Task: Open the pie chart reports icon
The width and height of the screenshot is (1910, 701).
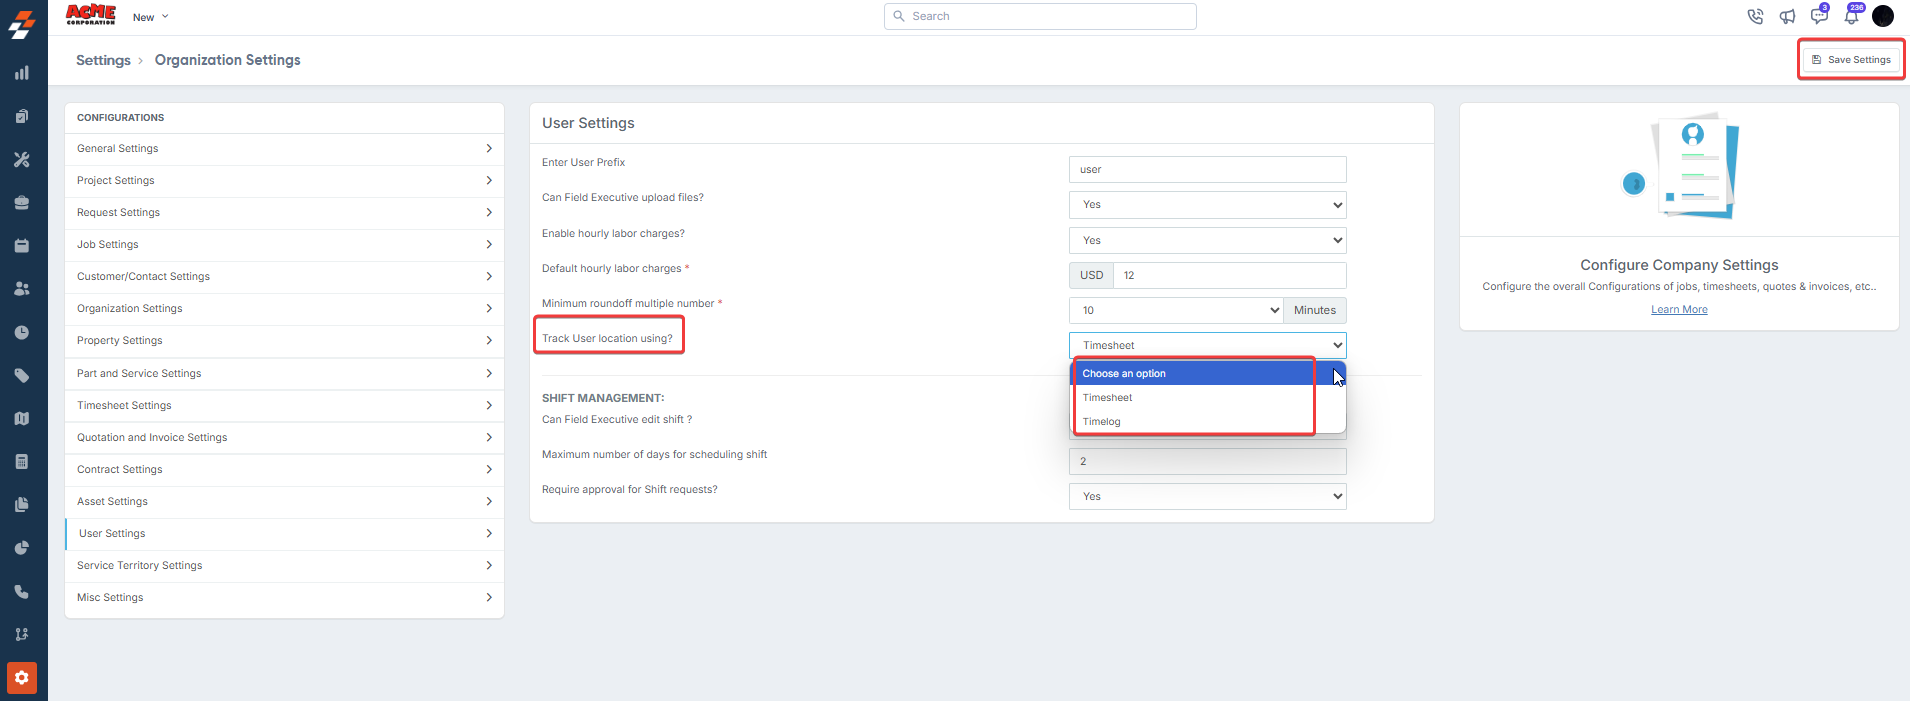Action: coord(22,548)
